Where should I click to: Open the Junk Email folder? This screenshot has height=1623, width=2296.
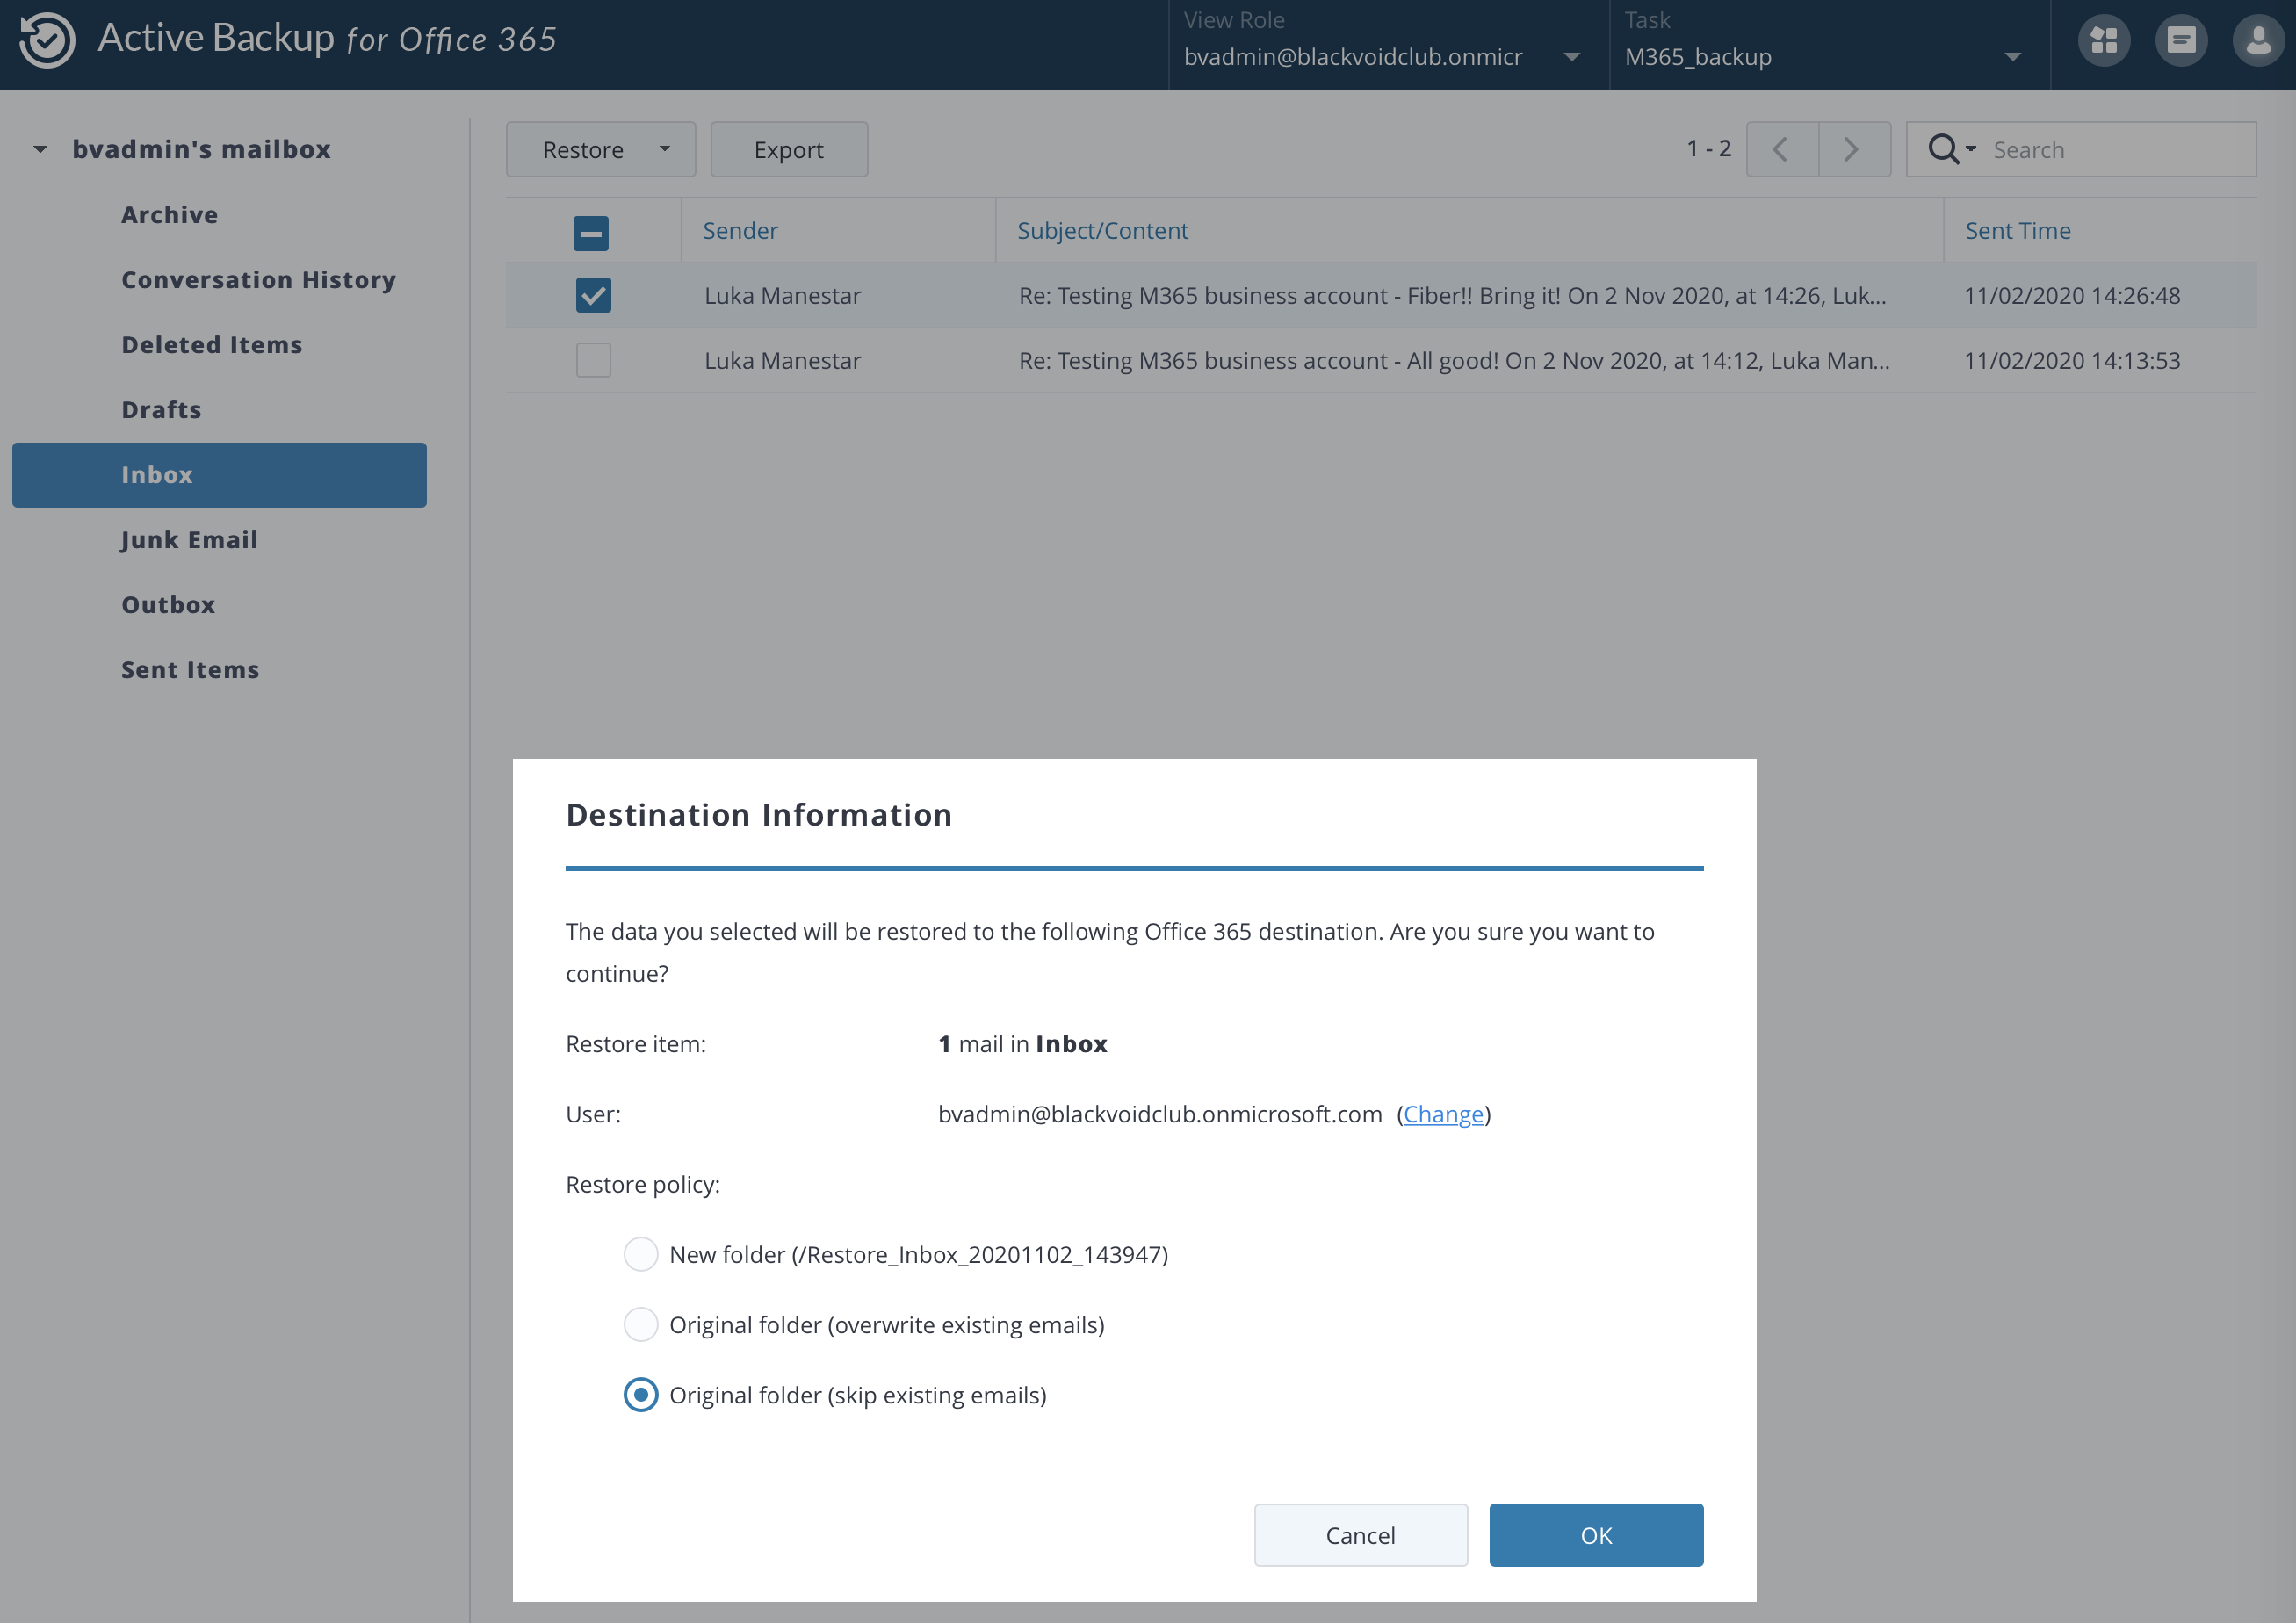click(x=189, y=539)
